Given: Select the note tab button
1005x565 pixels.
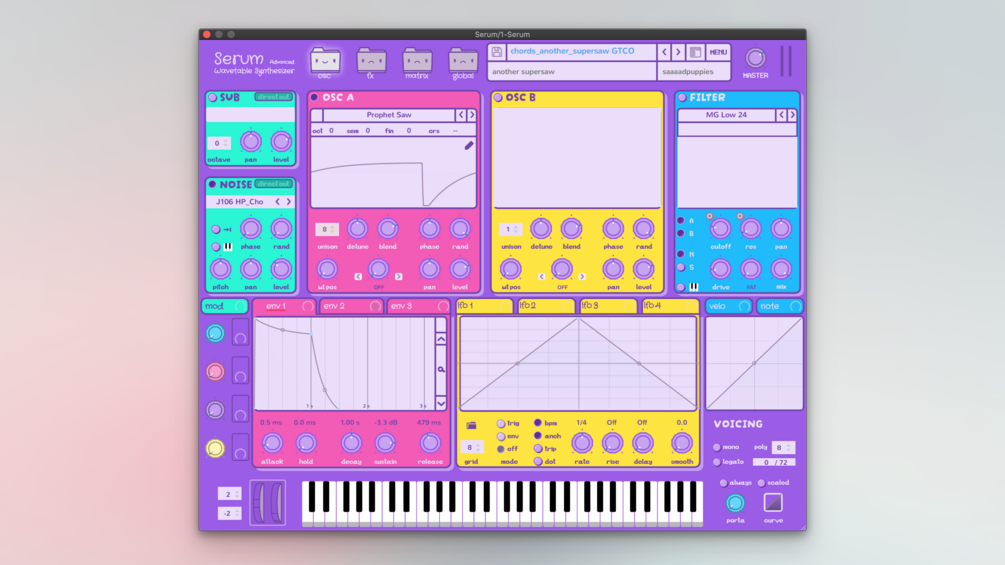Looking at the screenshot, I should (x=779, y=306).
